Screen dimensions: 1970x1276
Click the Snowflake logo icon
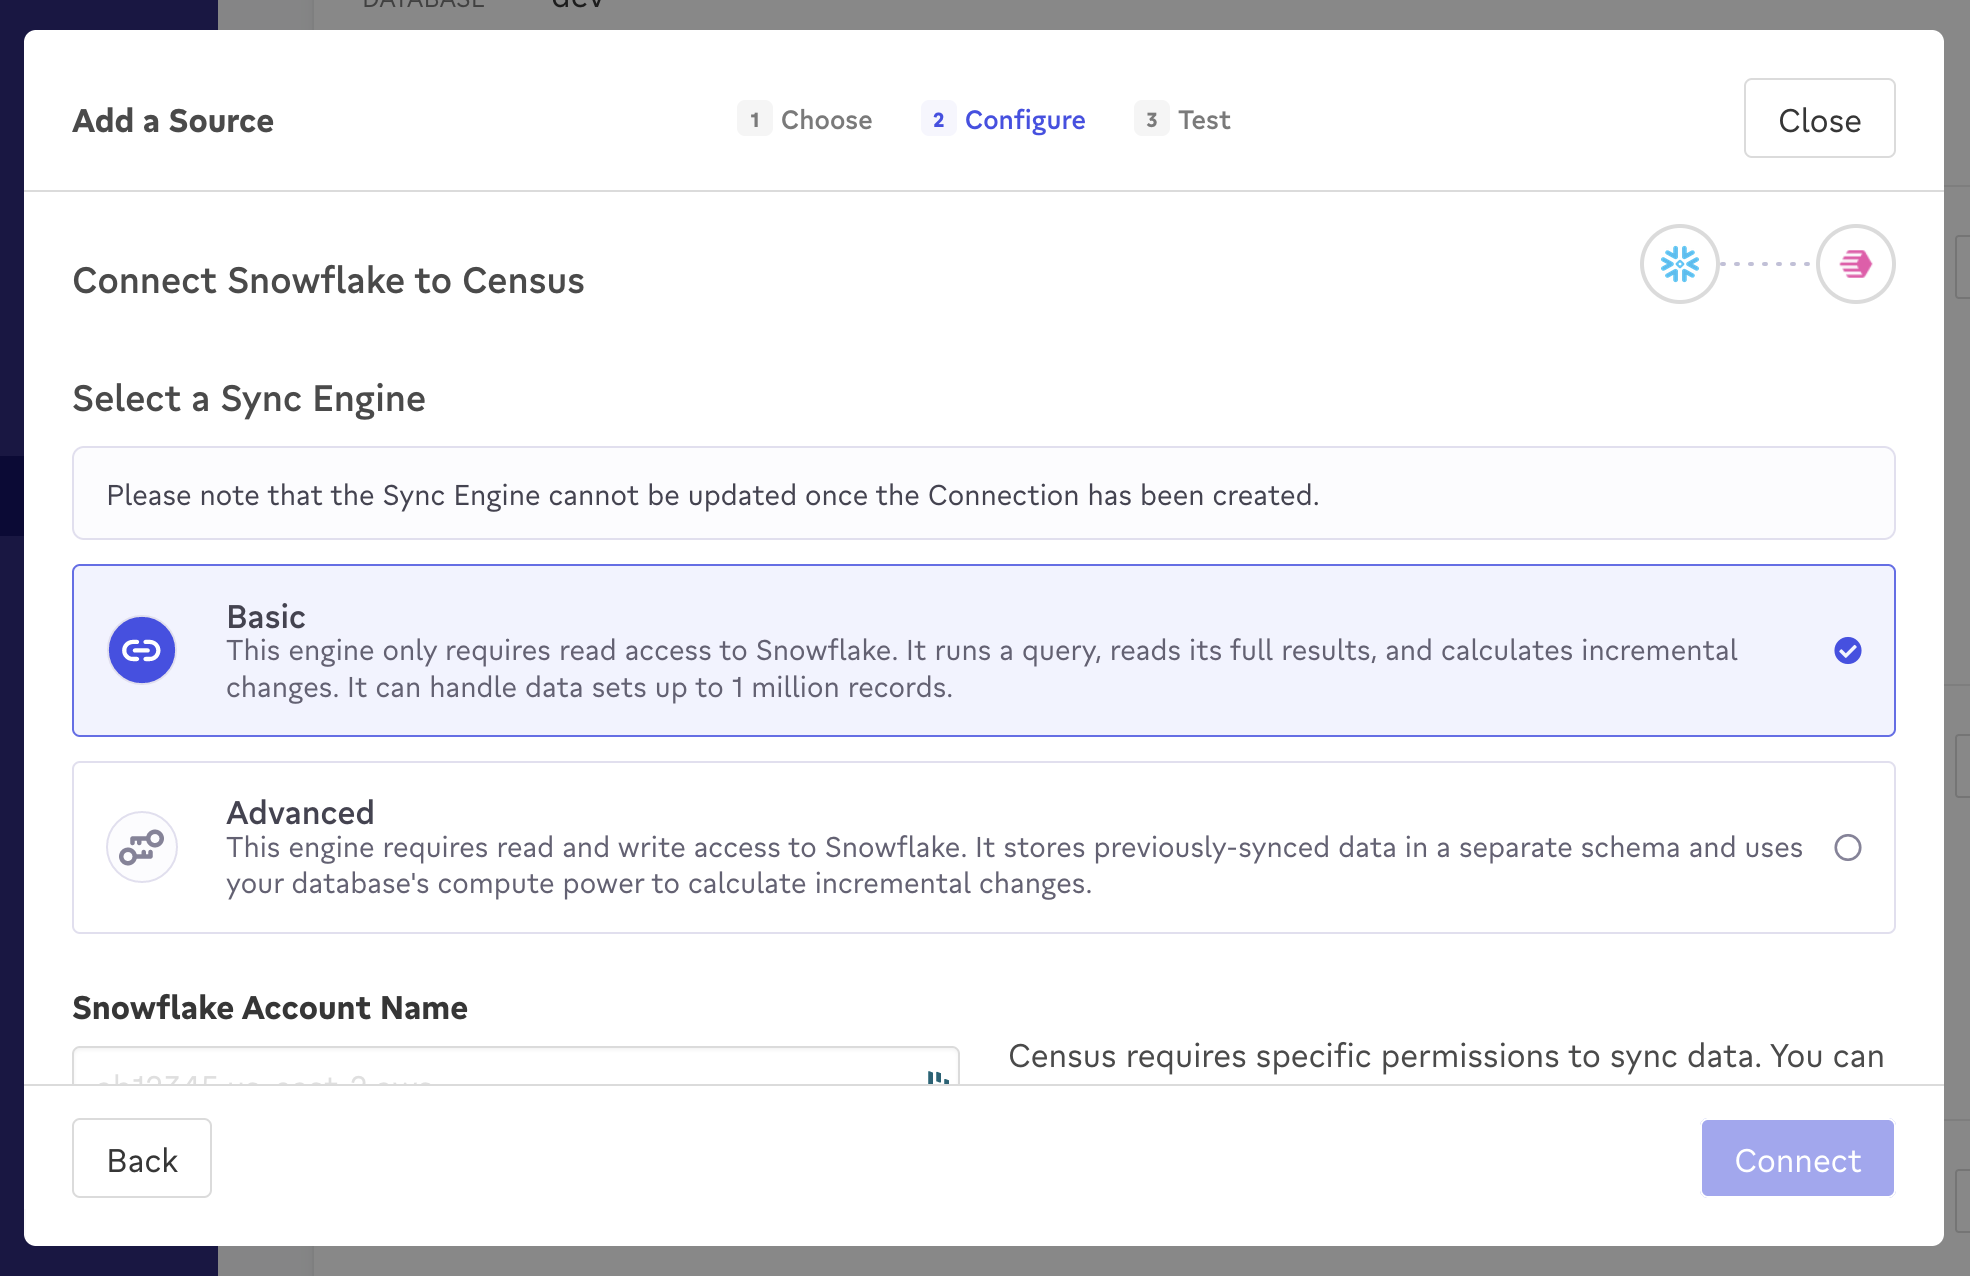coord(1679,264)
